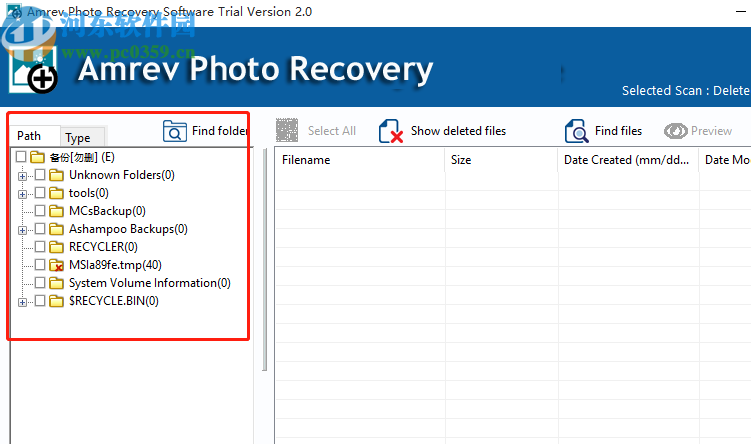Check the tools(0) checkbox
The image size is (751, 444).
(40, 193)
